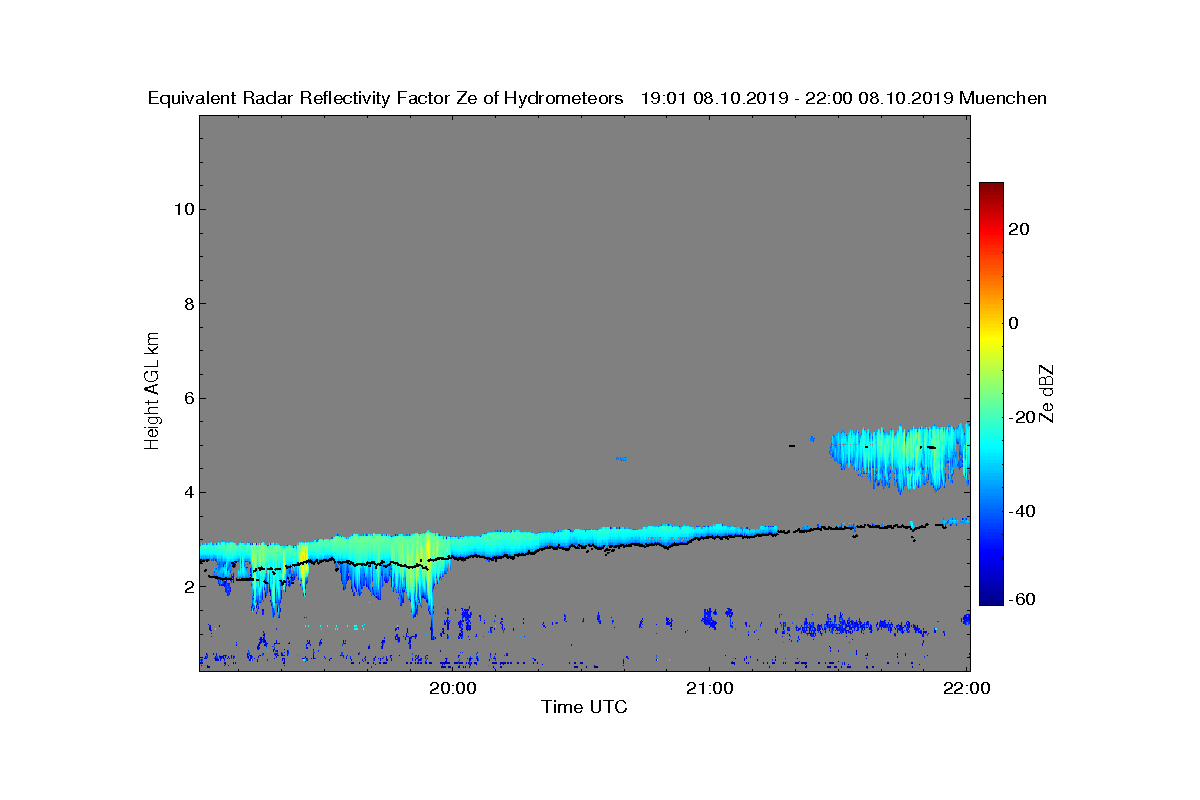Image resolution: width=1200 pixels, height=800 pixels.
Task: Click the dark blue bottom of colorbar
Action: point(991,599)
